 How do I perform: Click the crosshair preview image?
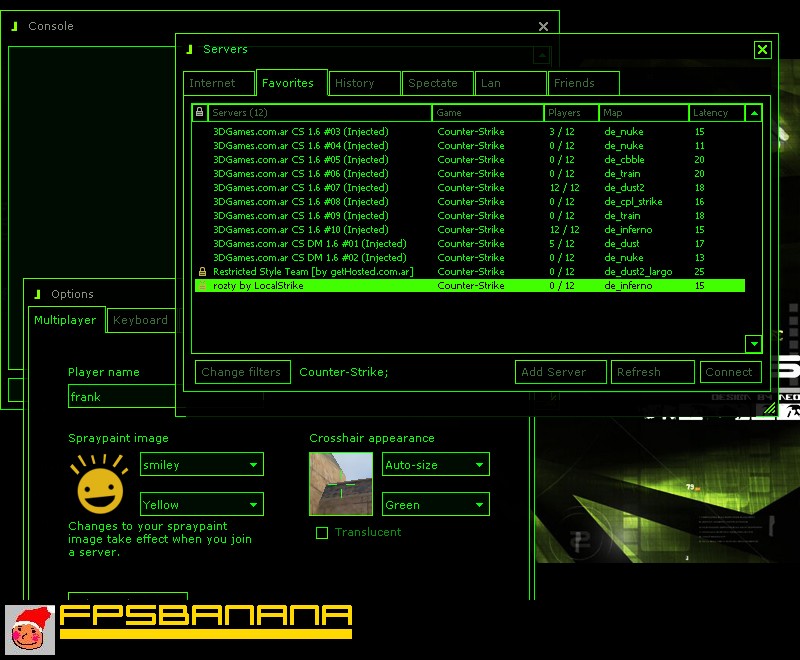point(341,484)
